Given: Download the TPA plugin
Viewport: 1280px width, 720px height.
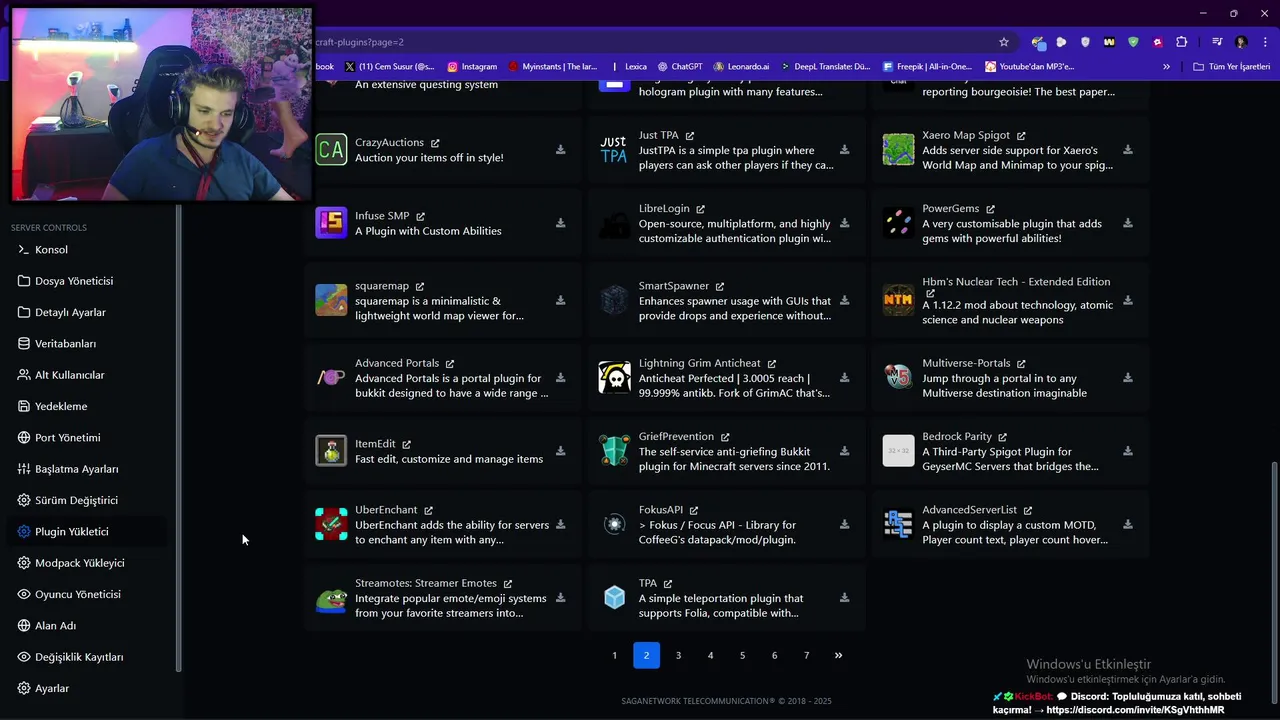Looking at the screenshot, I should [844, 598].
